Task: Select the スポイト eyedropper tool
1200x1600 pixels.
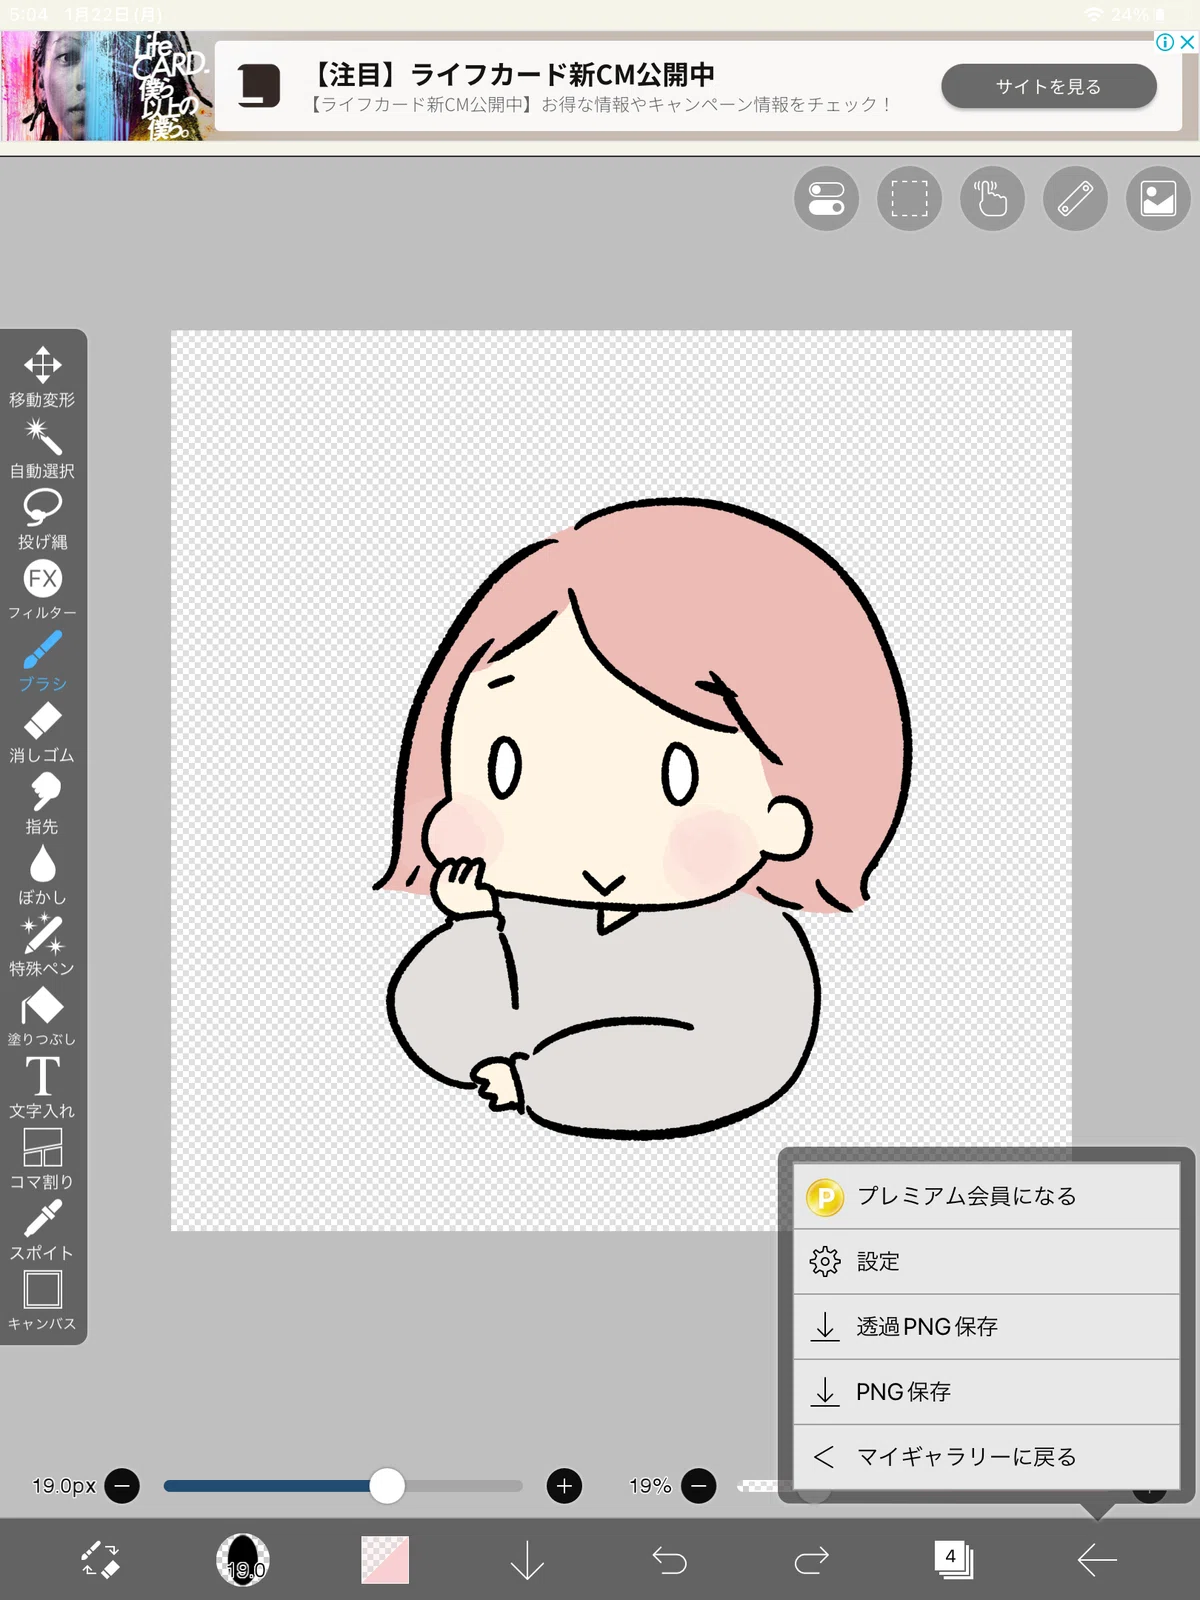Action: point(42,1230)
